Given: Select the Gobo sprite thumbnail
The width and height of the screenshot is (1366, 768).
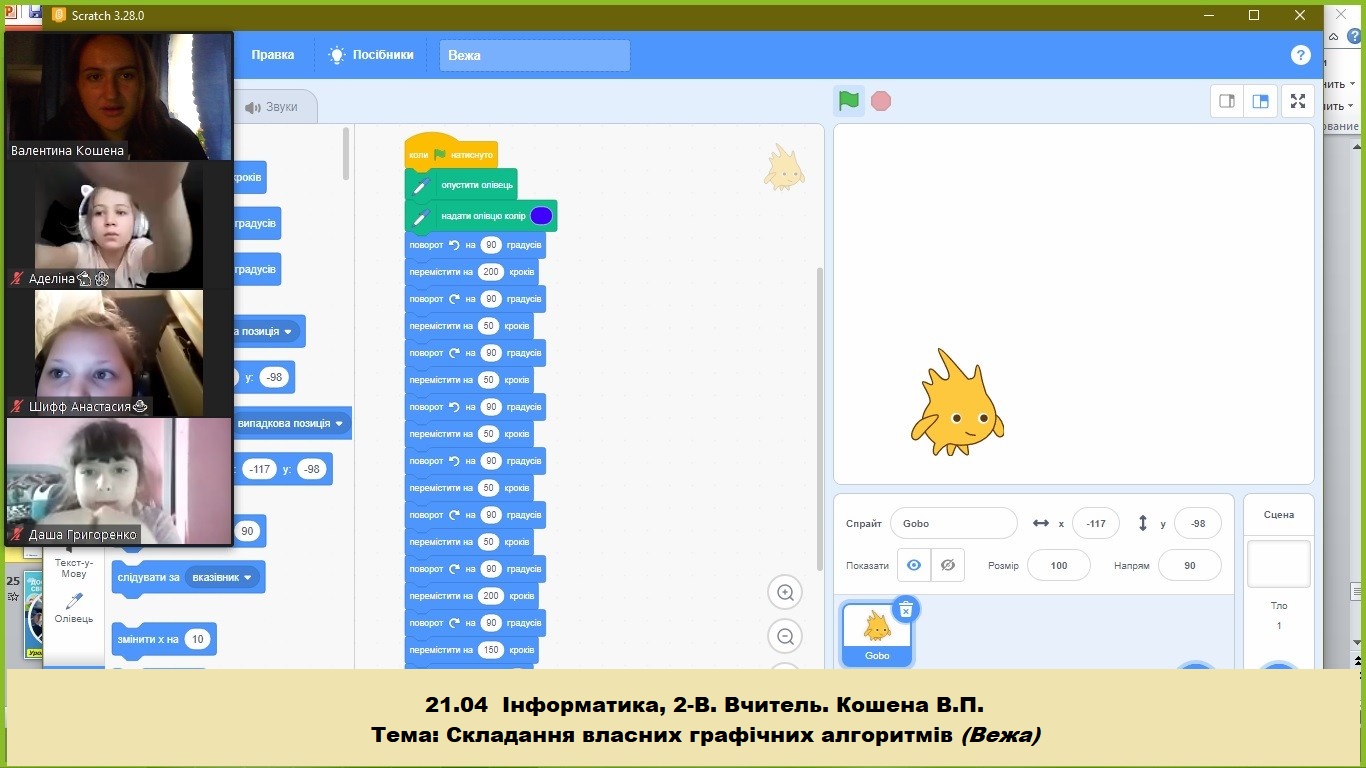Looking at the screenshot, I should [x=876, y=632].
